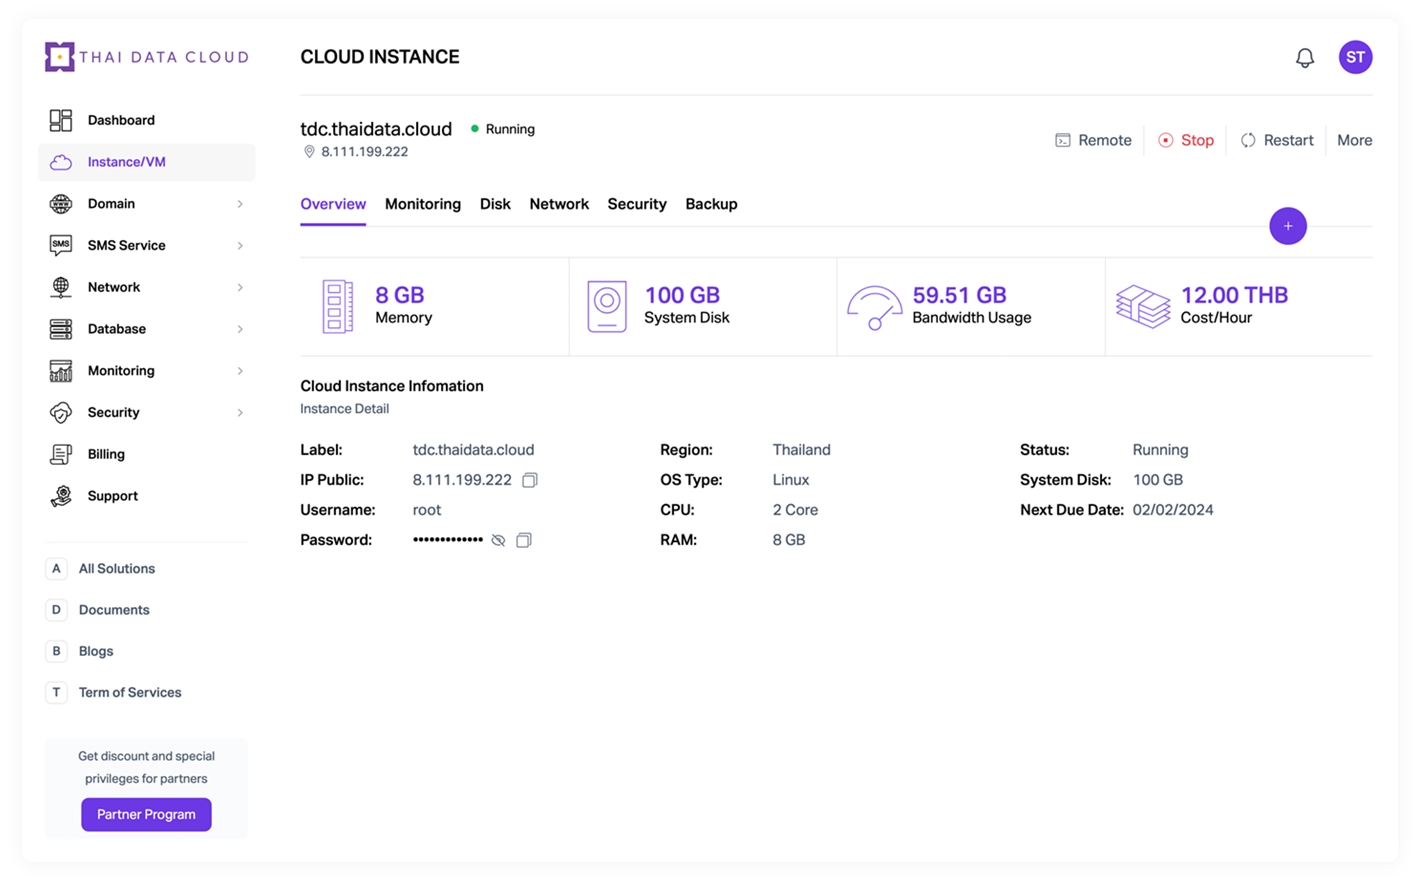Expand the sidebar Security submenu chevron
The image size is (1420, 880).
coord(240,413)
